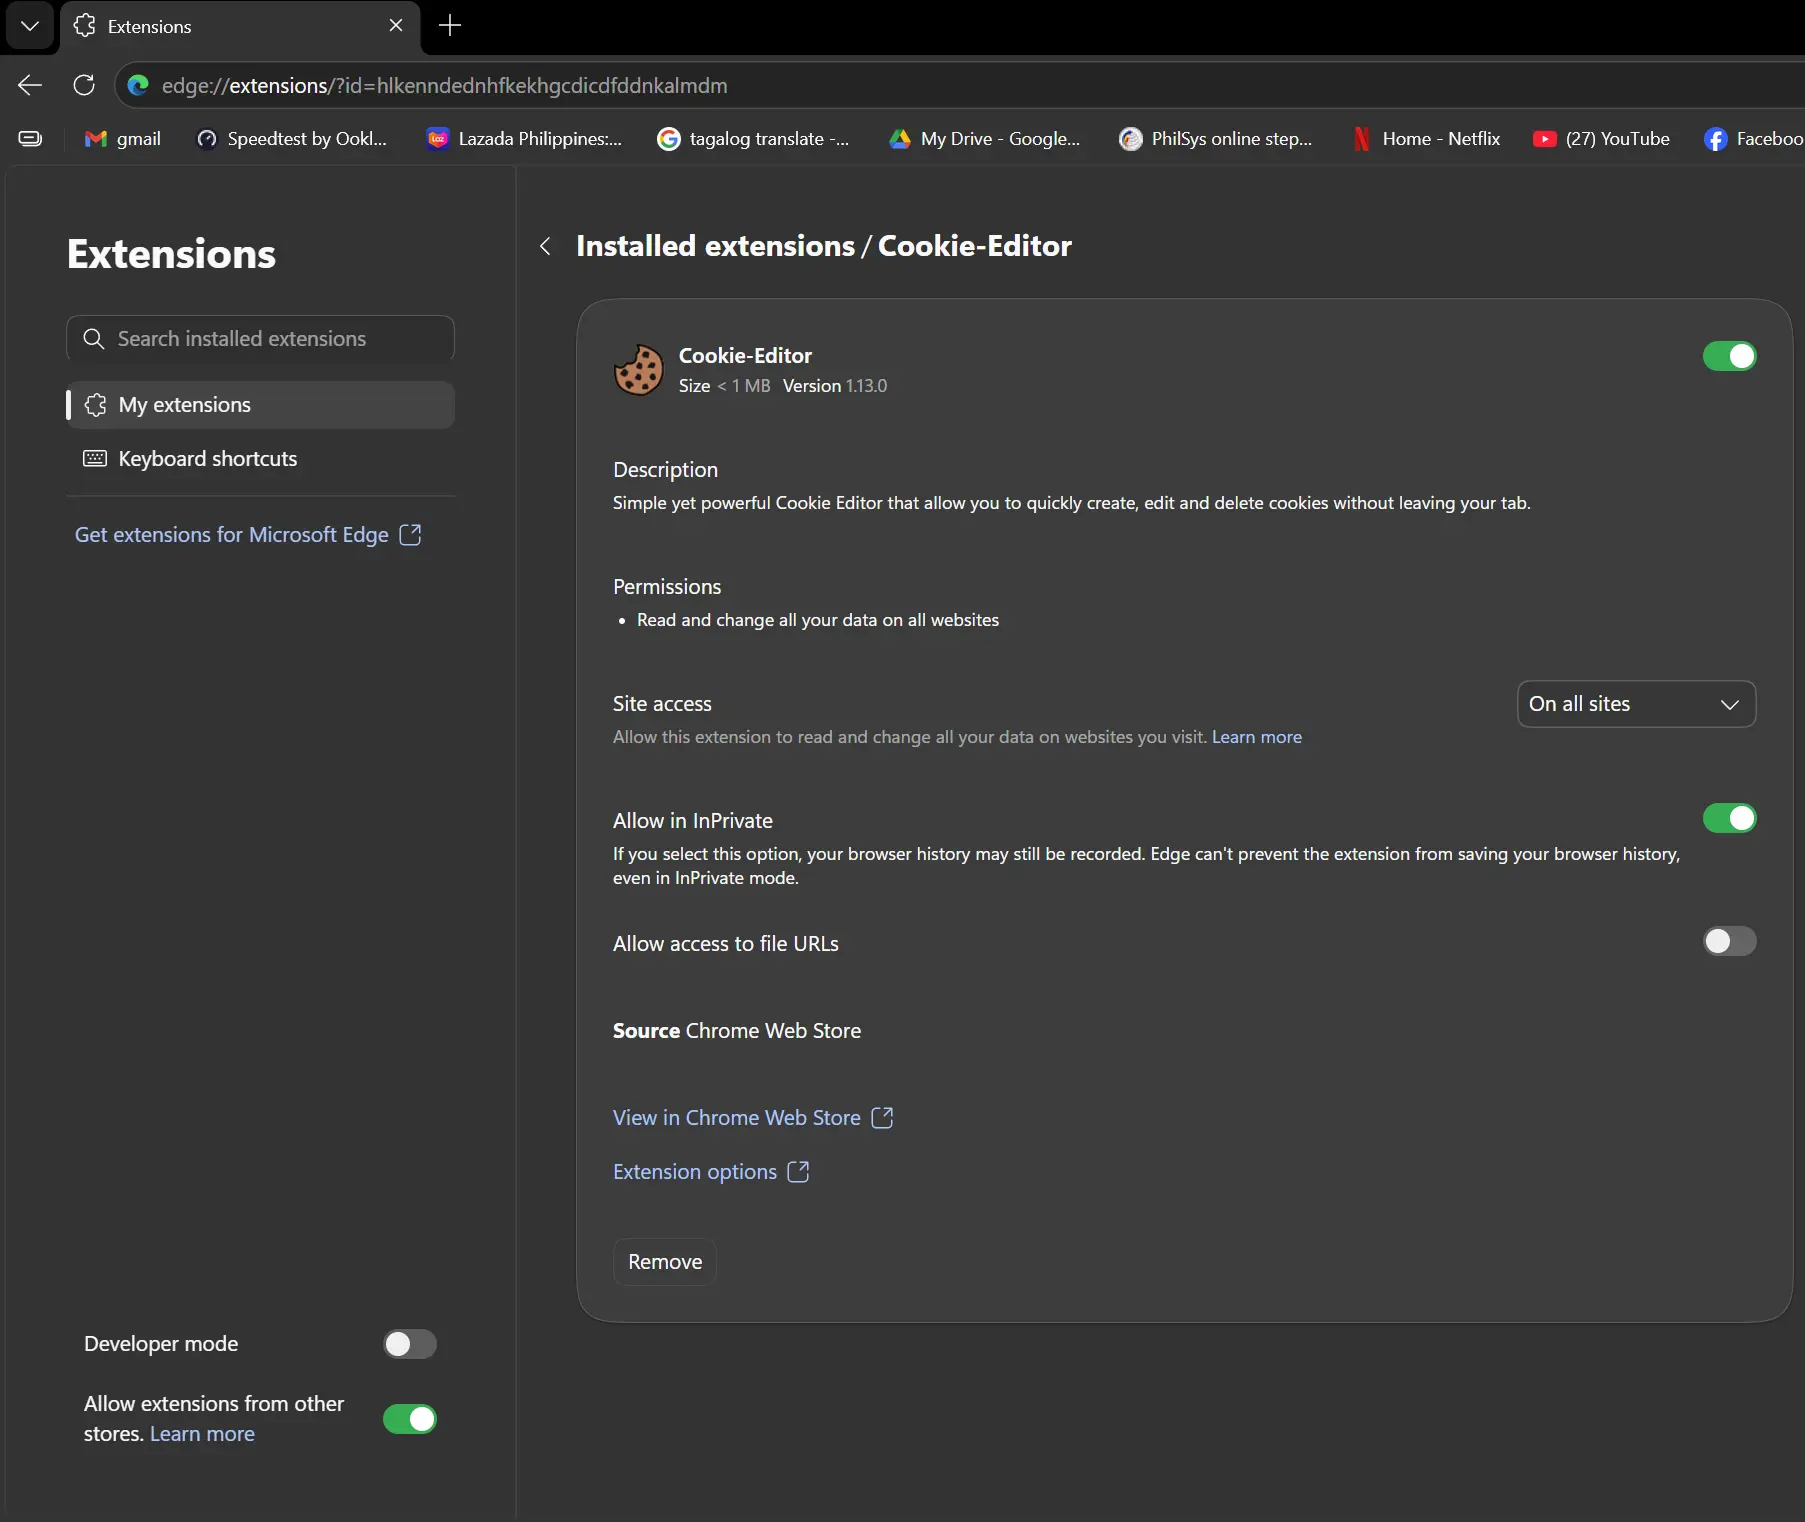Select My extensions in sidebar
The height and width of the screenshot is (1522, 1805).
click(260, 405)
